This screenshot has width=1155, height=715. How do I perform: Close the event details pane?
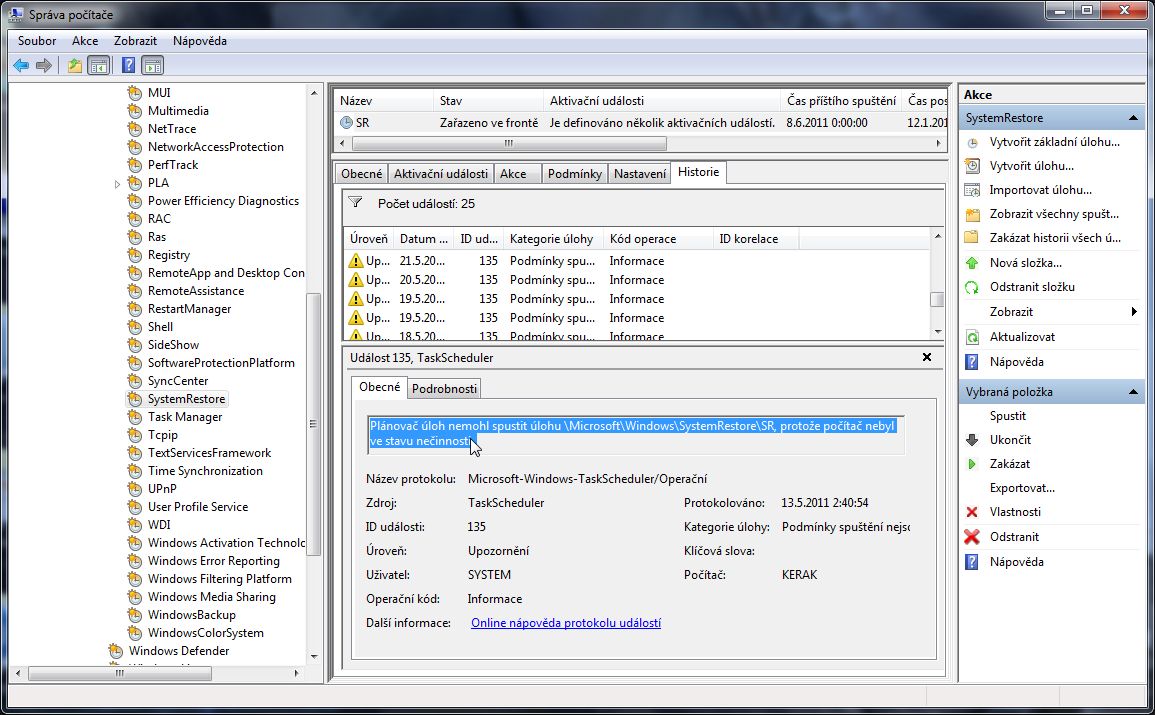click(x=926, y=357)
